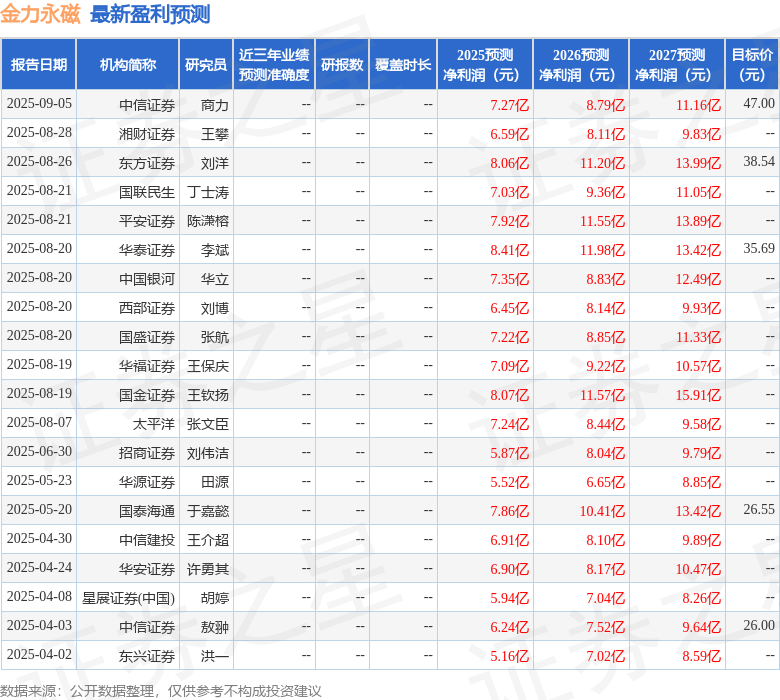Open the 东方证券 institution entry

147,163
